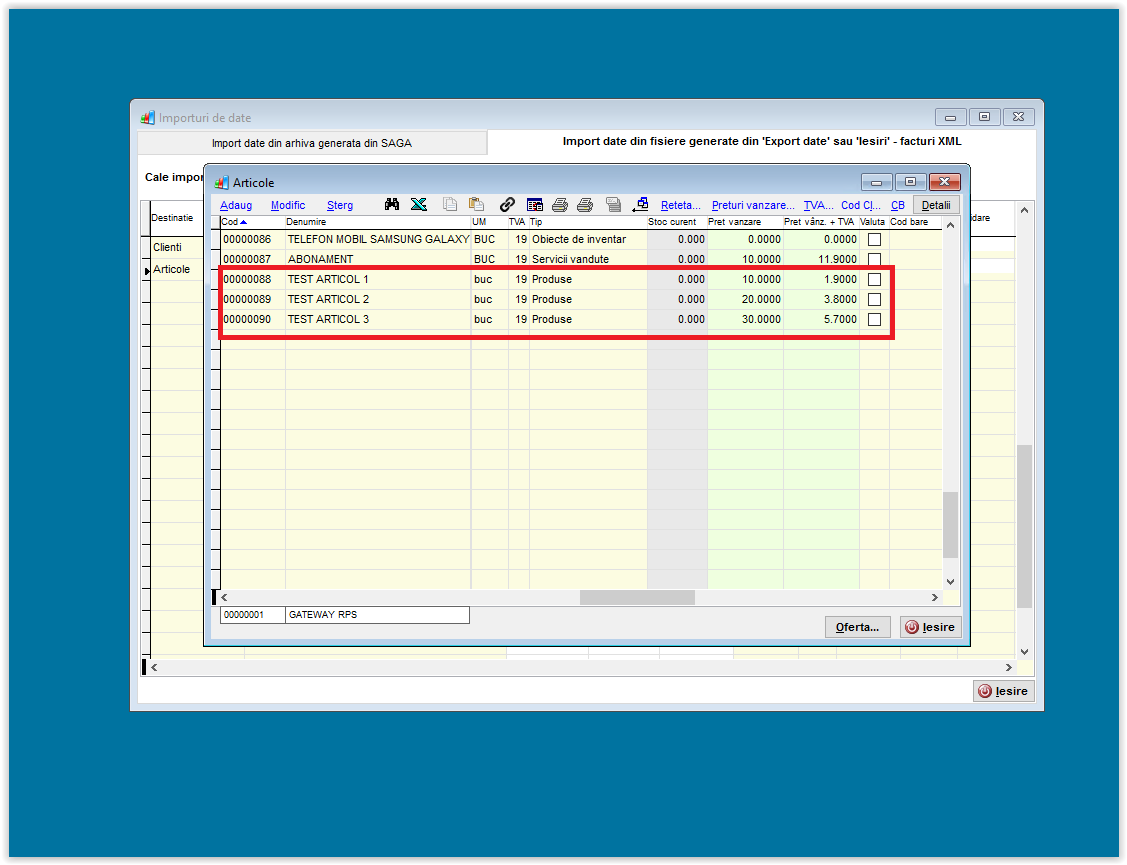Image resolution: width=1127 pixels, height=865 pixels.
Task: Select code cell 00000086
Action: pyautogui.click(x=252, y=239)
